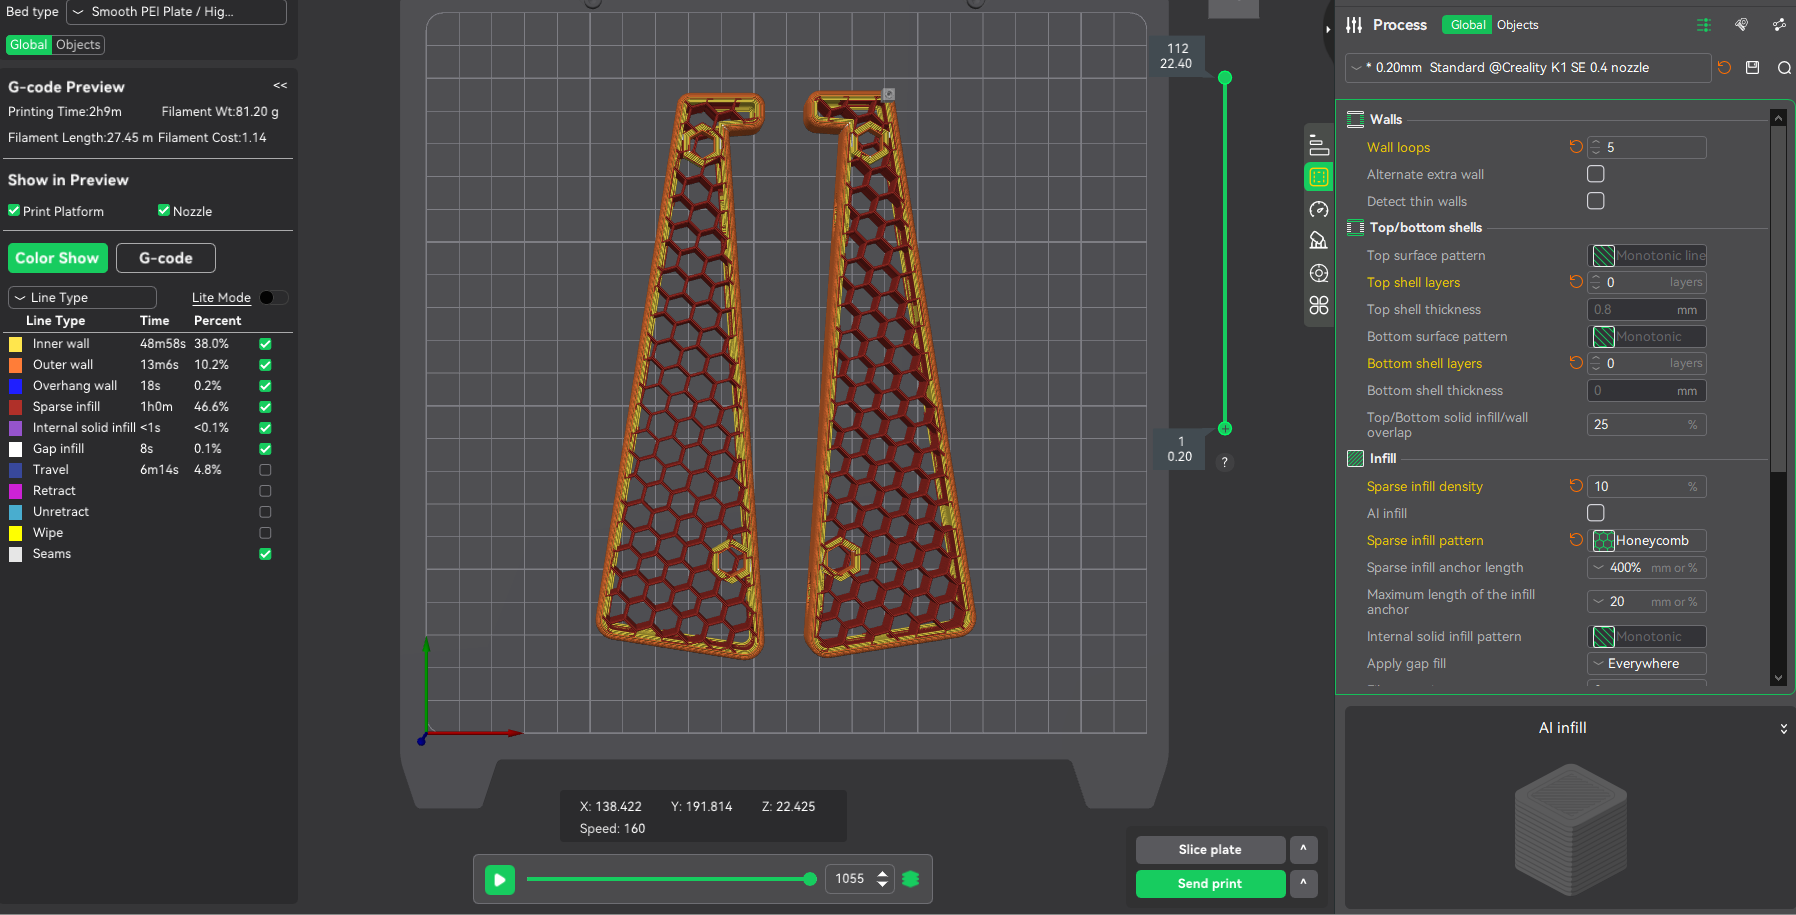The width and height of the screenshot is (1796, 915).
Task: Click the Color Show button
Action: 57,258
